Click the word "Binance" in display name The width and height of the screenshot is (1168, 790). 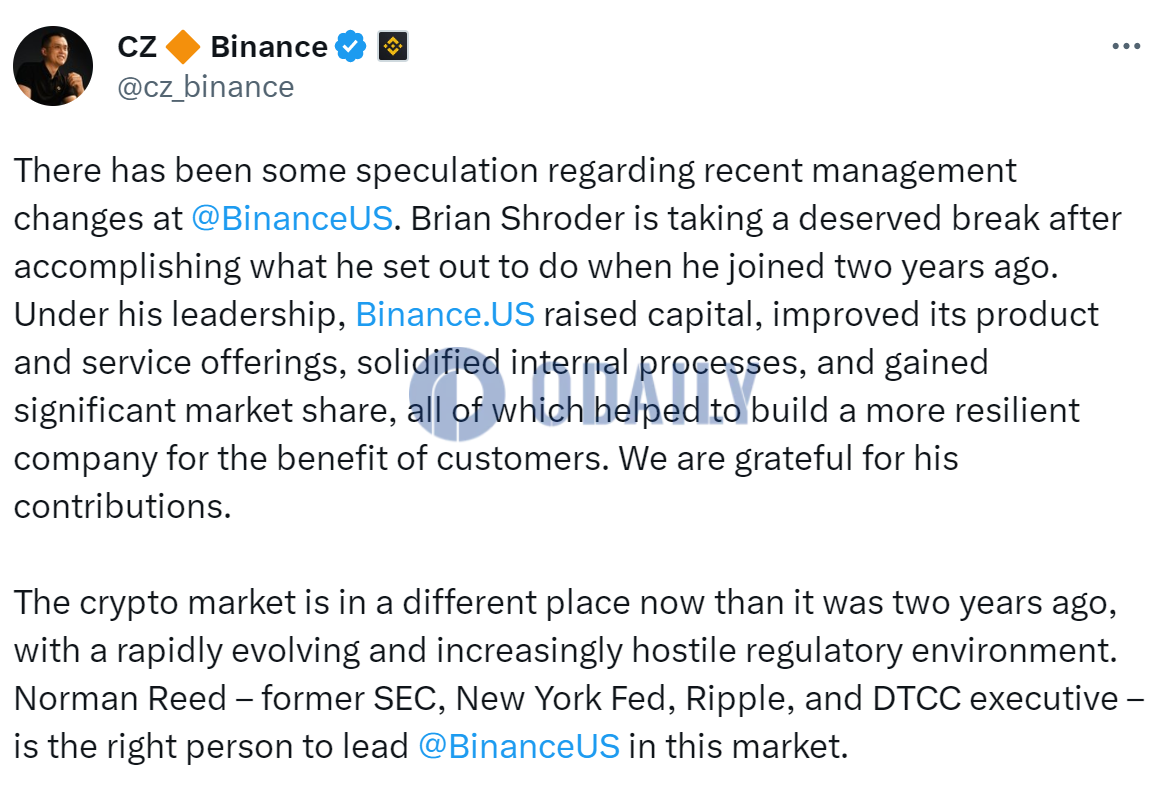[x=269, y=46]
